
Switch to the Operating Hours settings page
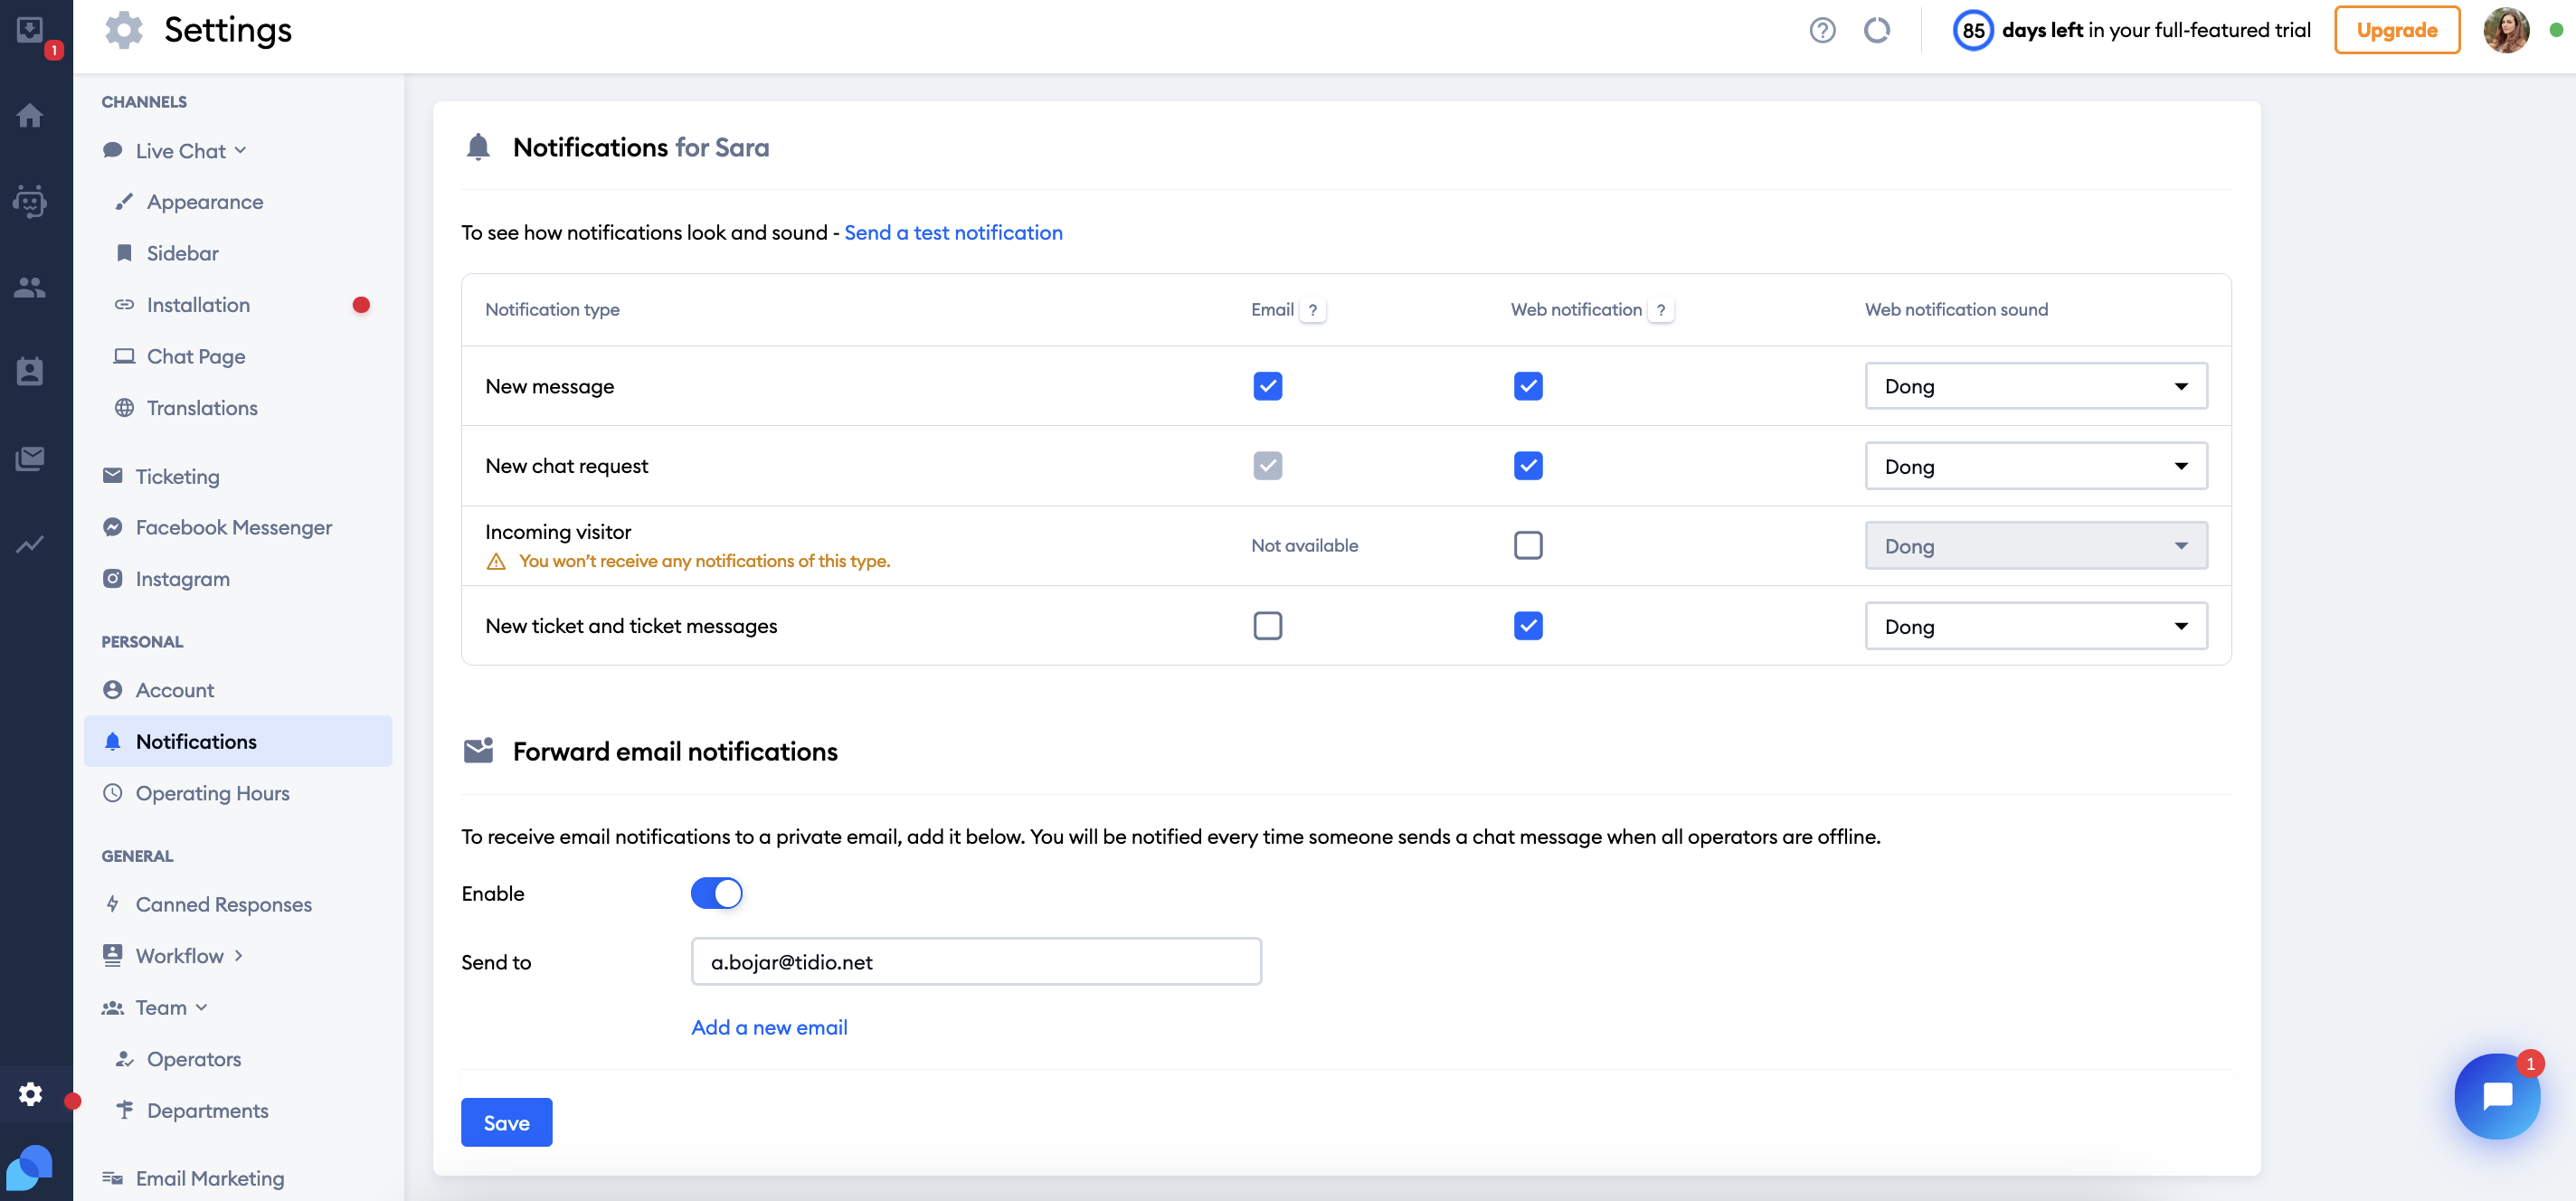pos(212,792)
